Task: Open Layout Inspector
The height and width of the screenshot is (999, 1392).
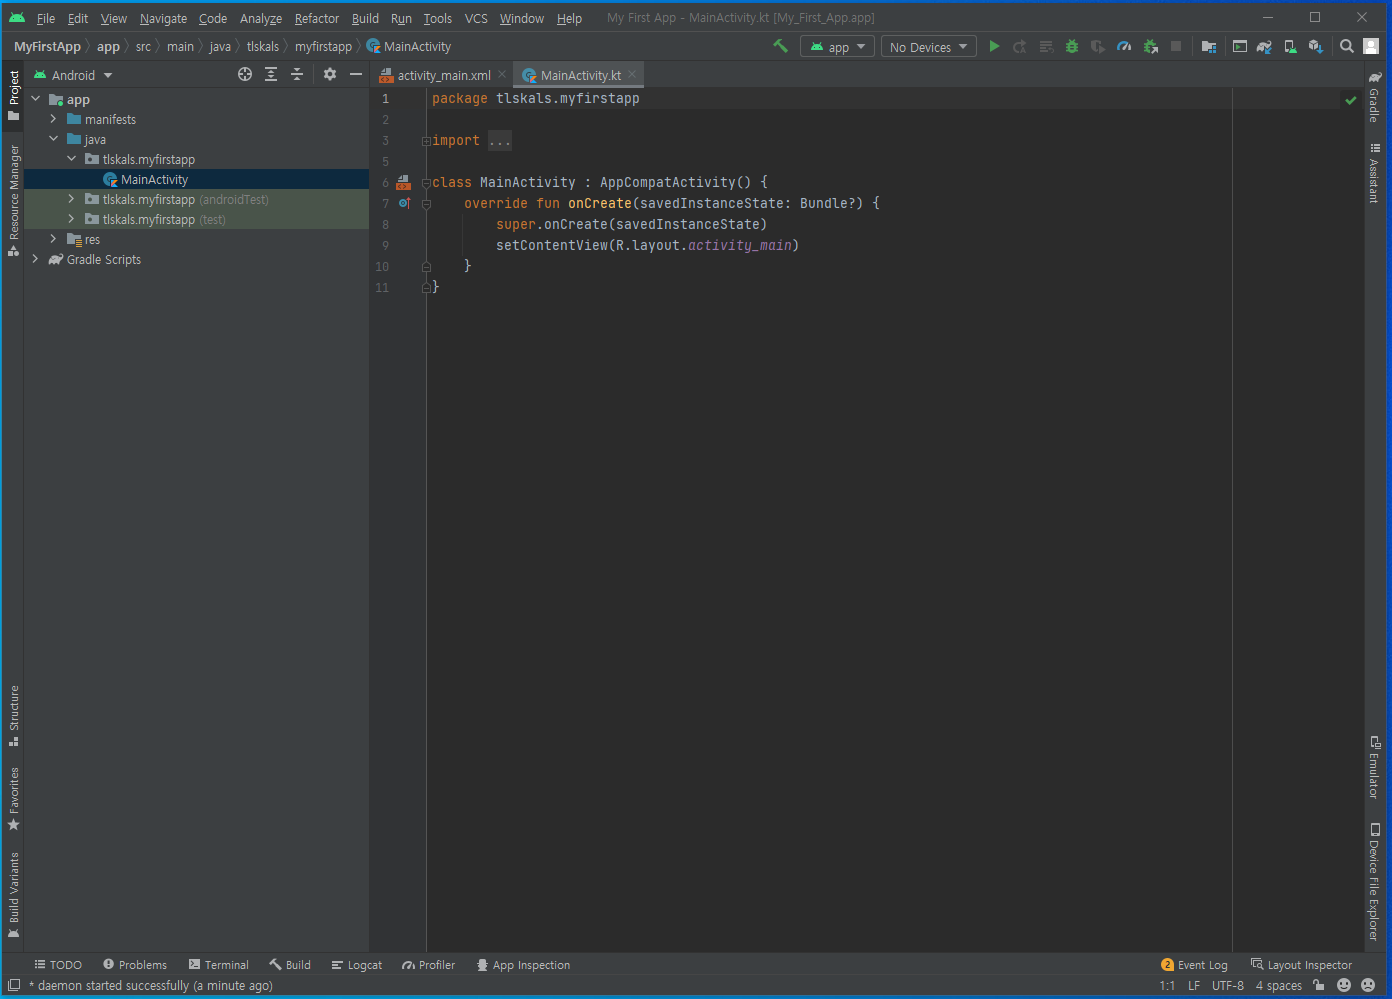Action: [1301, 965]
